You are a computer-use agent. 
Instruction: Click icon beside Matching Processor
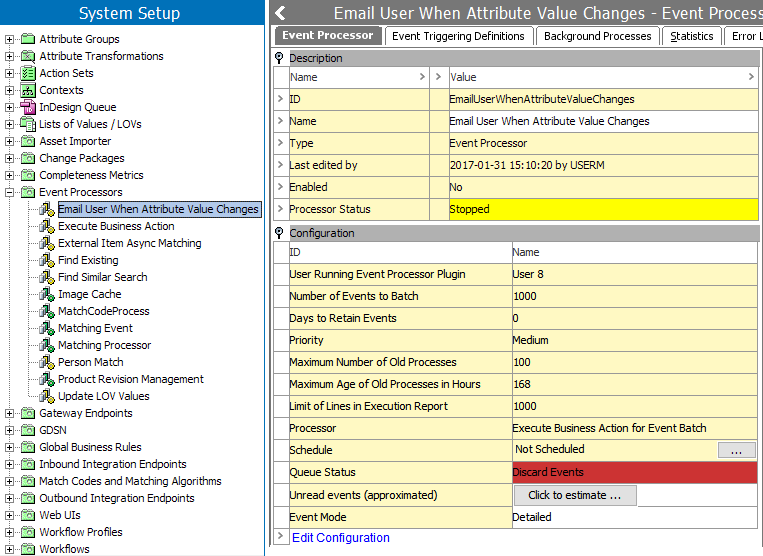coord(47,345)
